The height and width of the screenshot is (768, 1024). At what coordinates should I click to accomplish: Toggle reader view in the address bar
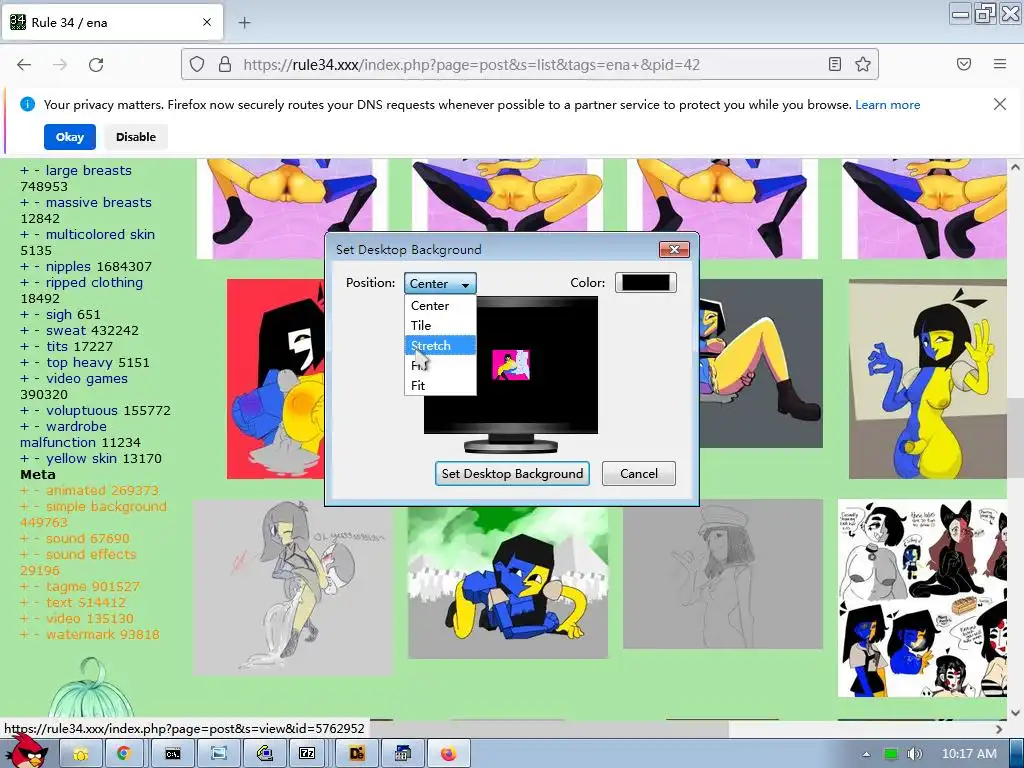click(x=835, y=64)
